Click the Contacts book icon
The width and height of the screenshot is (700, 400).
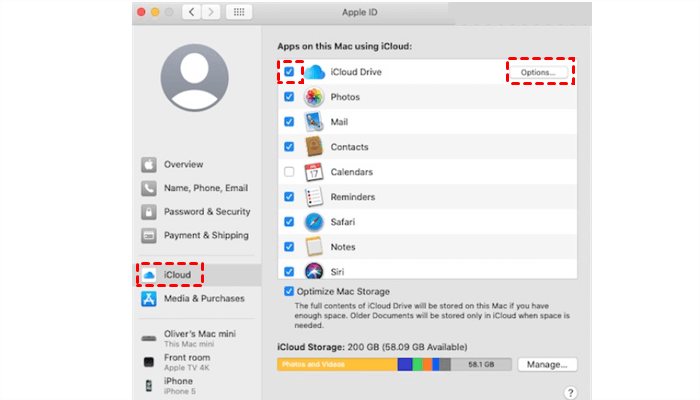click(x=314, y=147)
